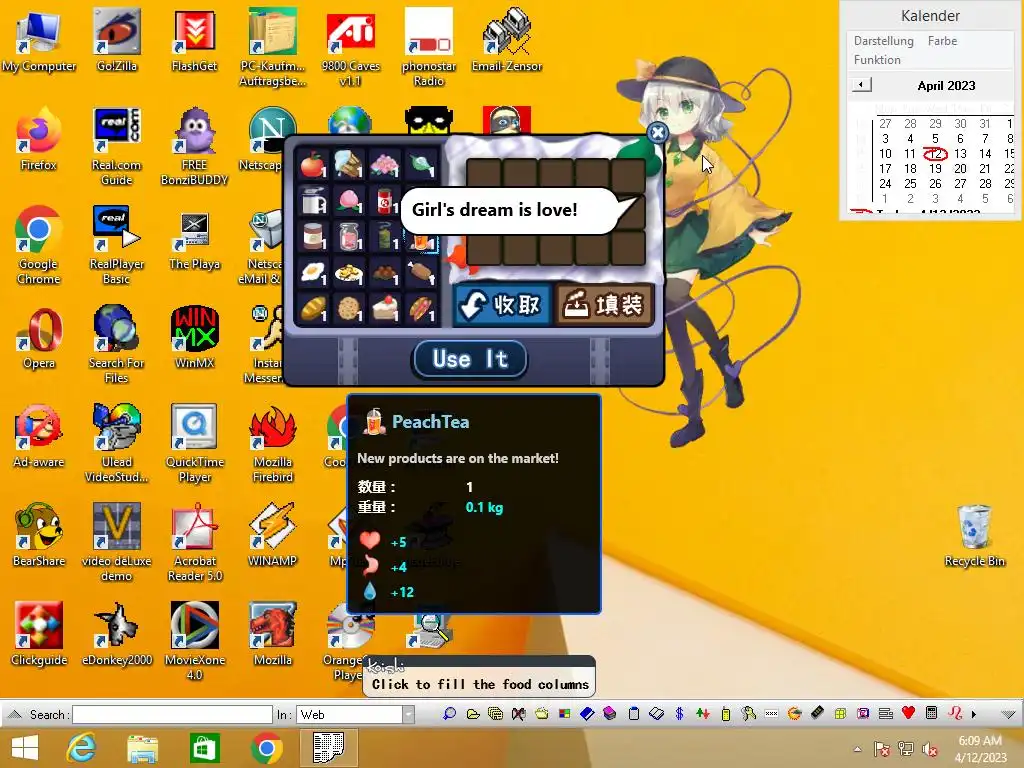Select the WinMX desktop shortcut
The image size is (1024, 768).
point(195,338)
